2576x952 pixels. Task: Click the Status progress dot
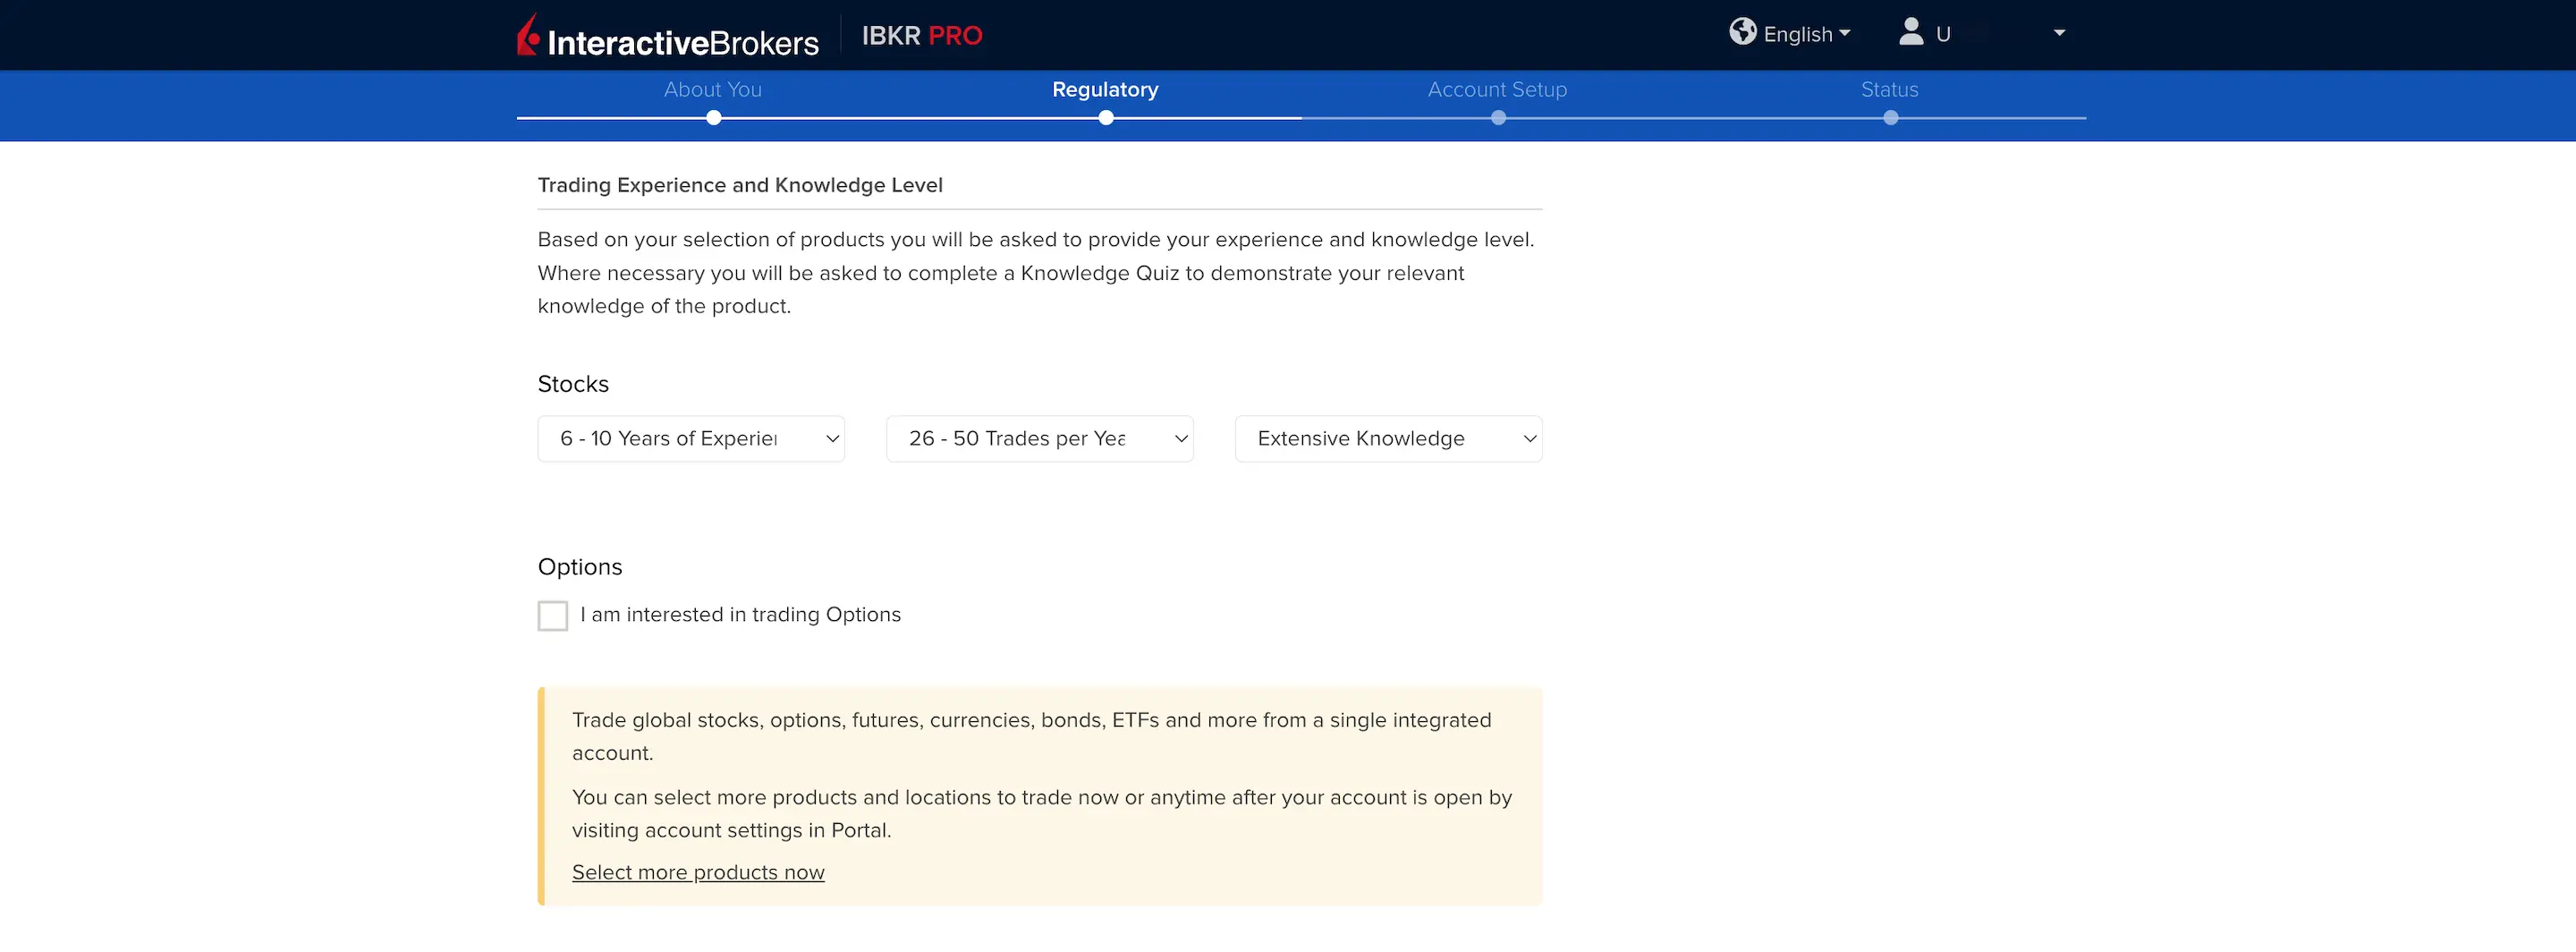pyautogui.click(x=1890, y=117)
